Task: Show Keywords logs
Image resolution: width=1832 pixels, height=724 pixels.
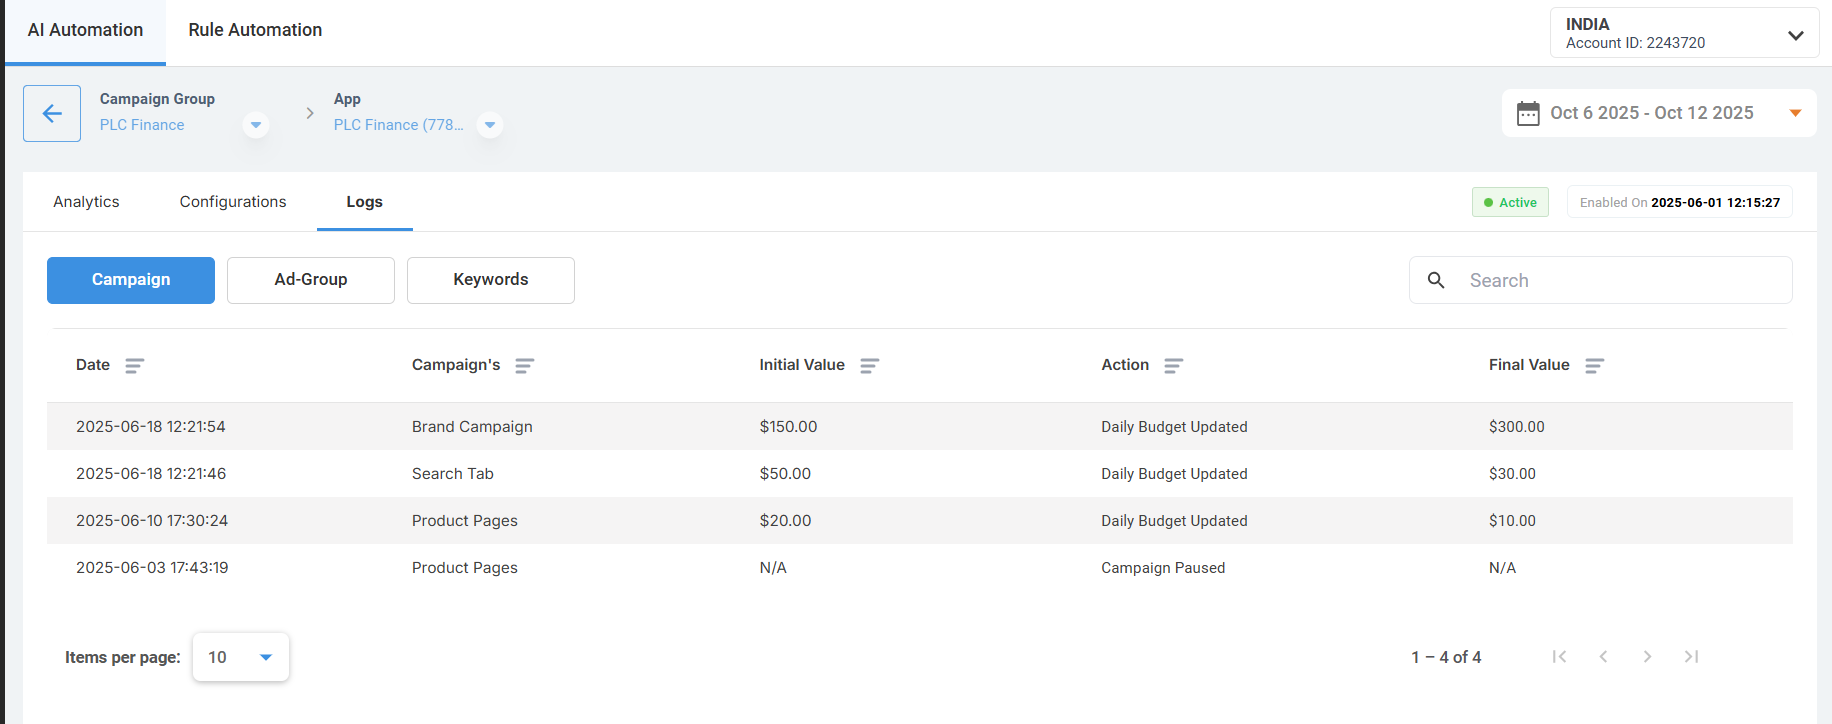Action: pos(490,280)
